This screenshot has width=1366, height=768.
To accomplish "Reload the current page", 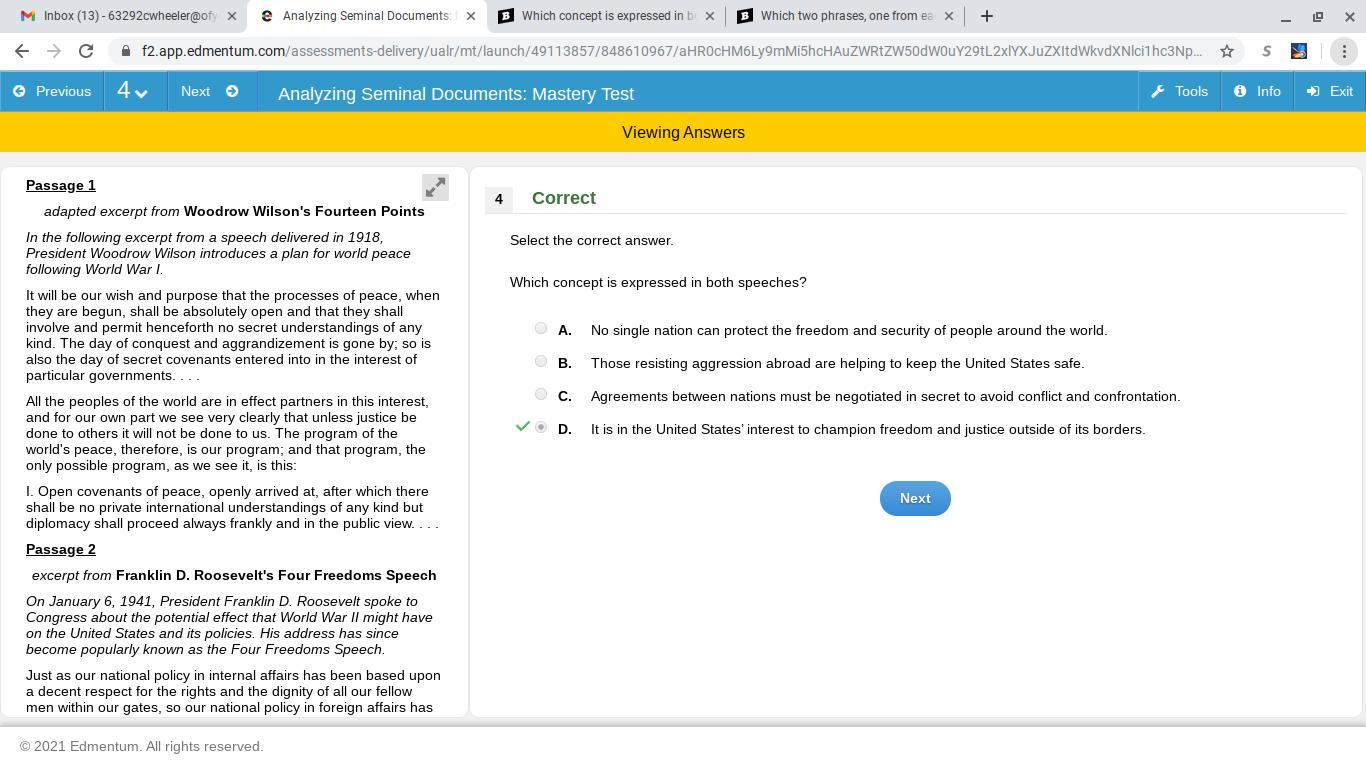I will coord(86,51).
